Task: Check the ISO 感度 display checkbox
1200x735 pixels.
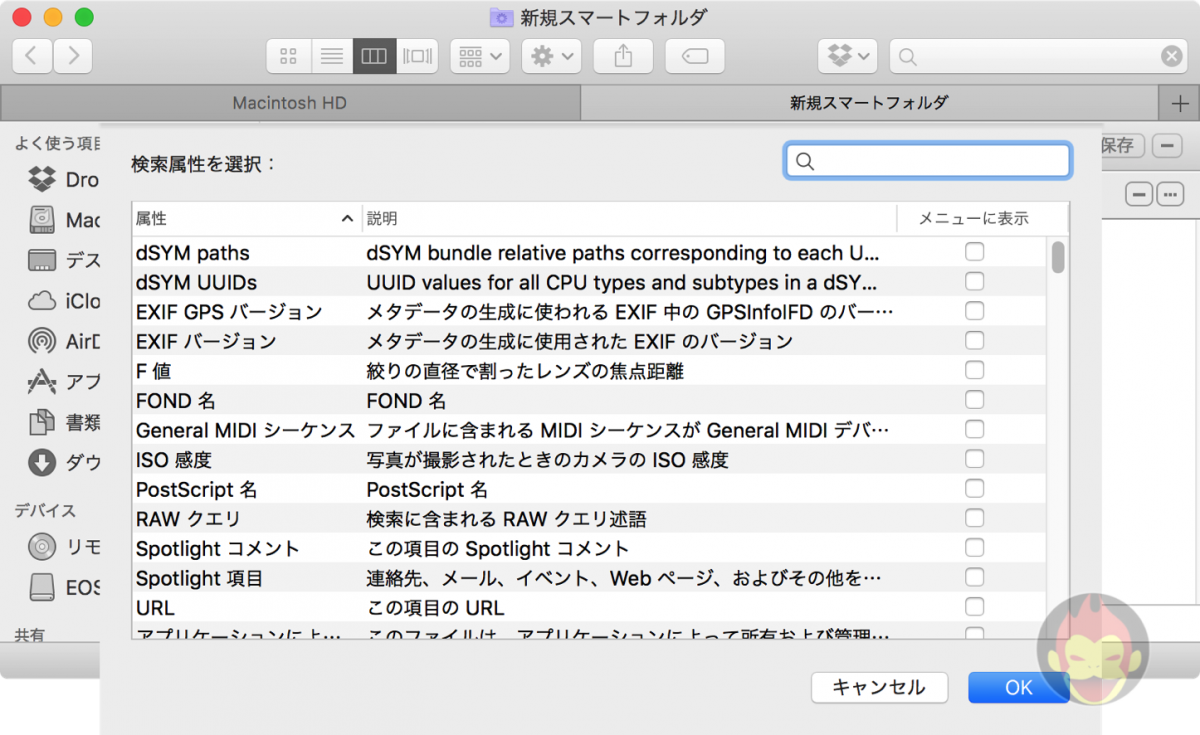Action: (974, 458)
